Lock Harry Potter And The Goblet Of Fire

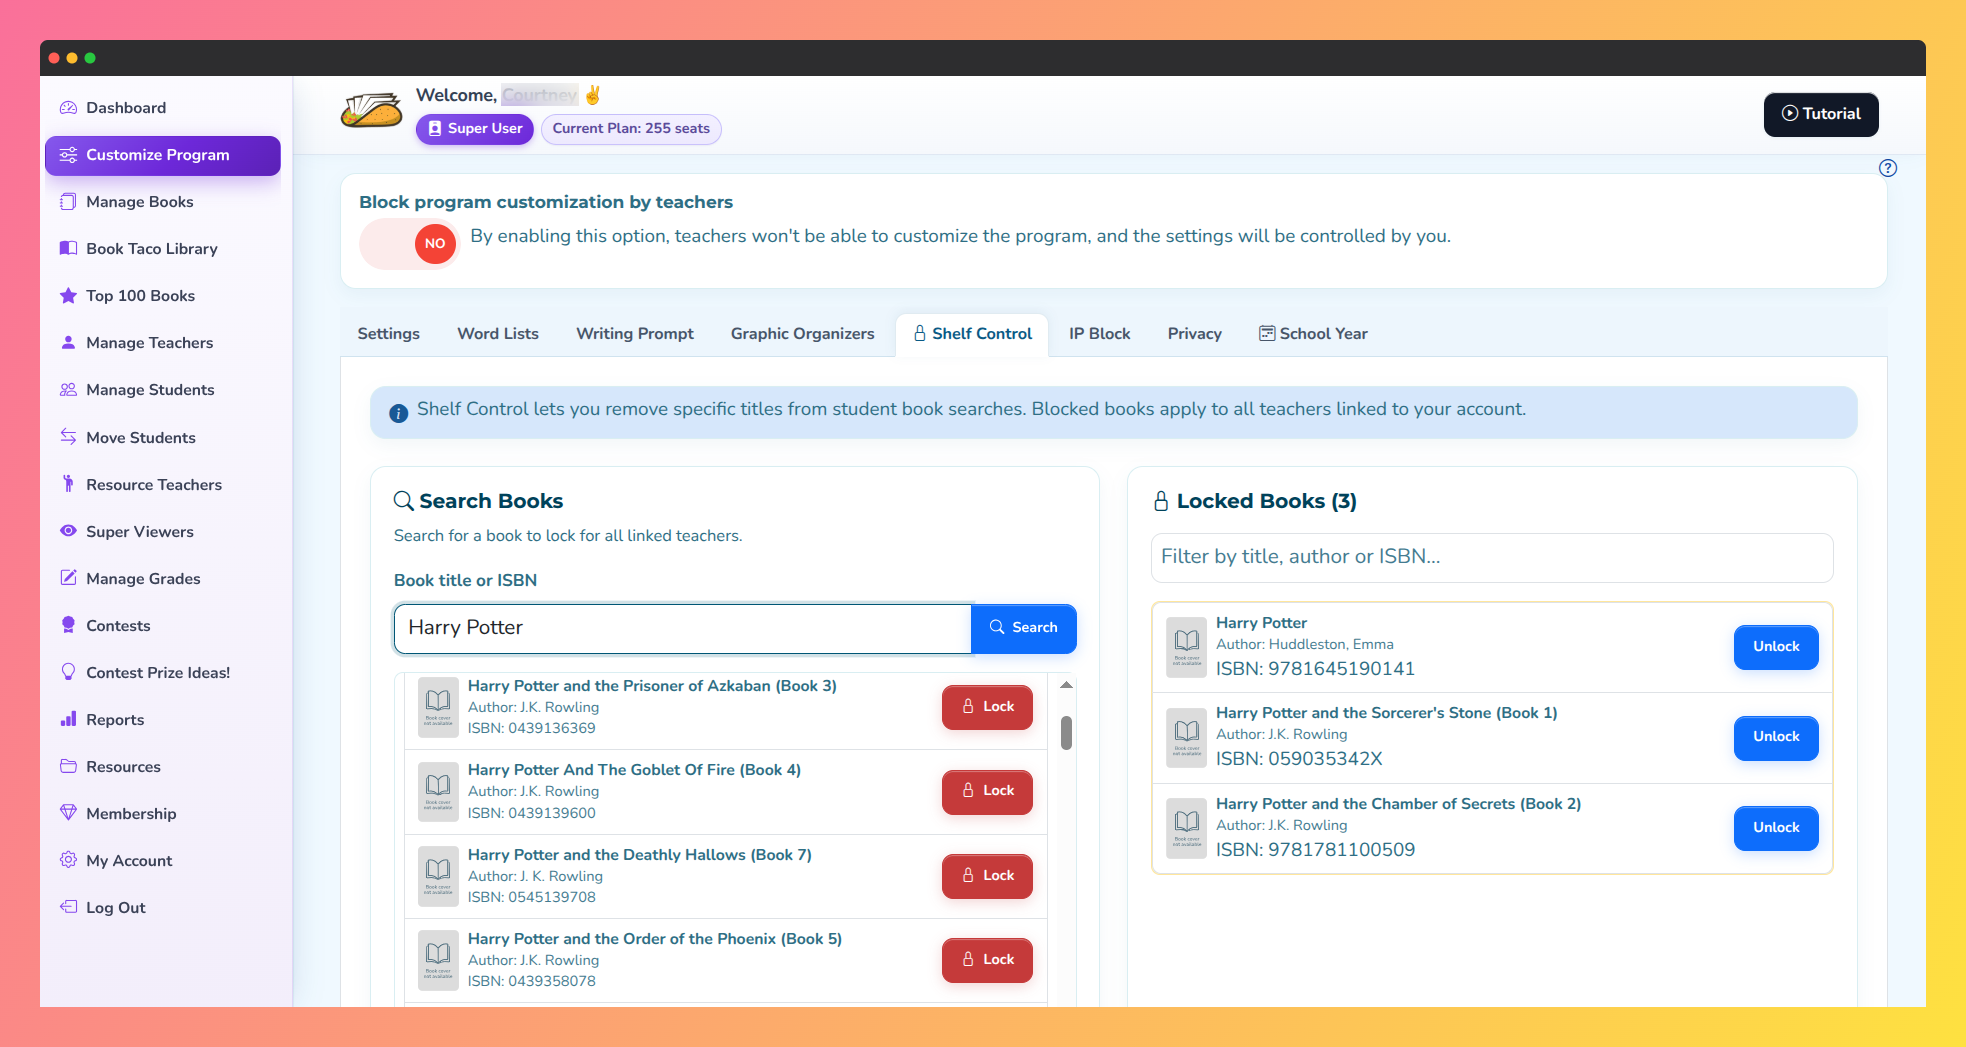pyautogui.click(x=987, y=791)
